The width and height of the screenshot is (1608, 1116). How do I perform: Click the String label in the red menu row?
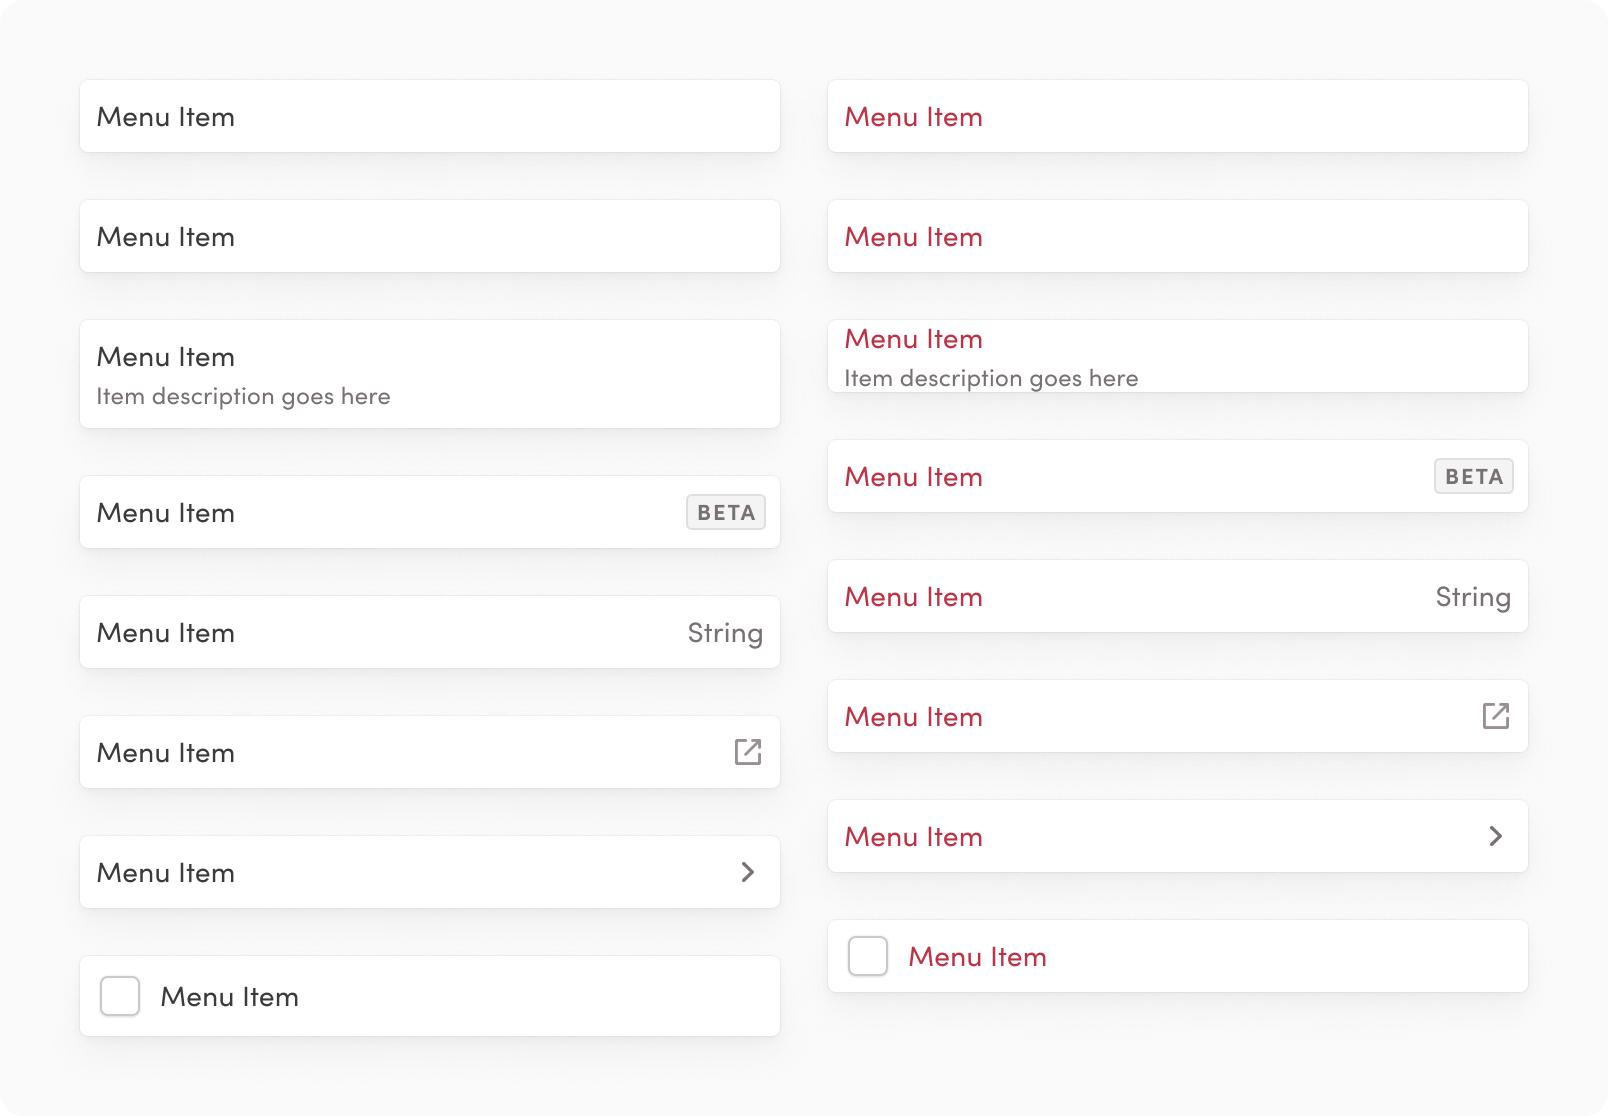(1473, 597)
